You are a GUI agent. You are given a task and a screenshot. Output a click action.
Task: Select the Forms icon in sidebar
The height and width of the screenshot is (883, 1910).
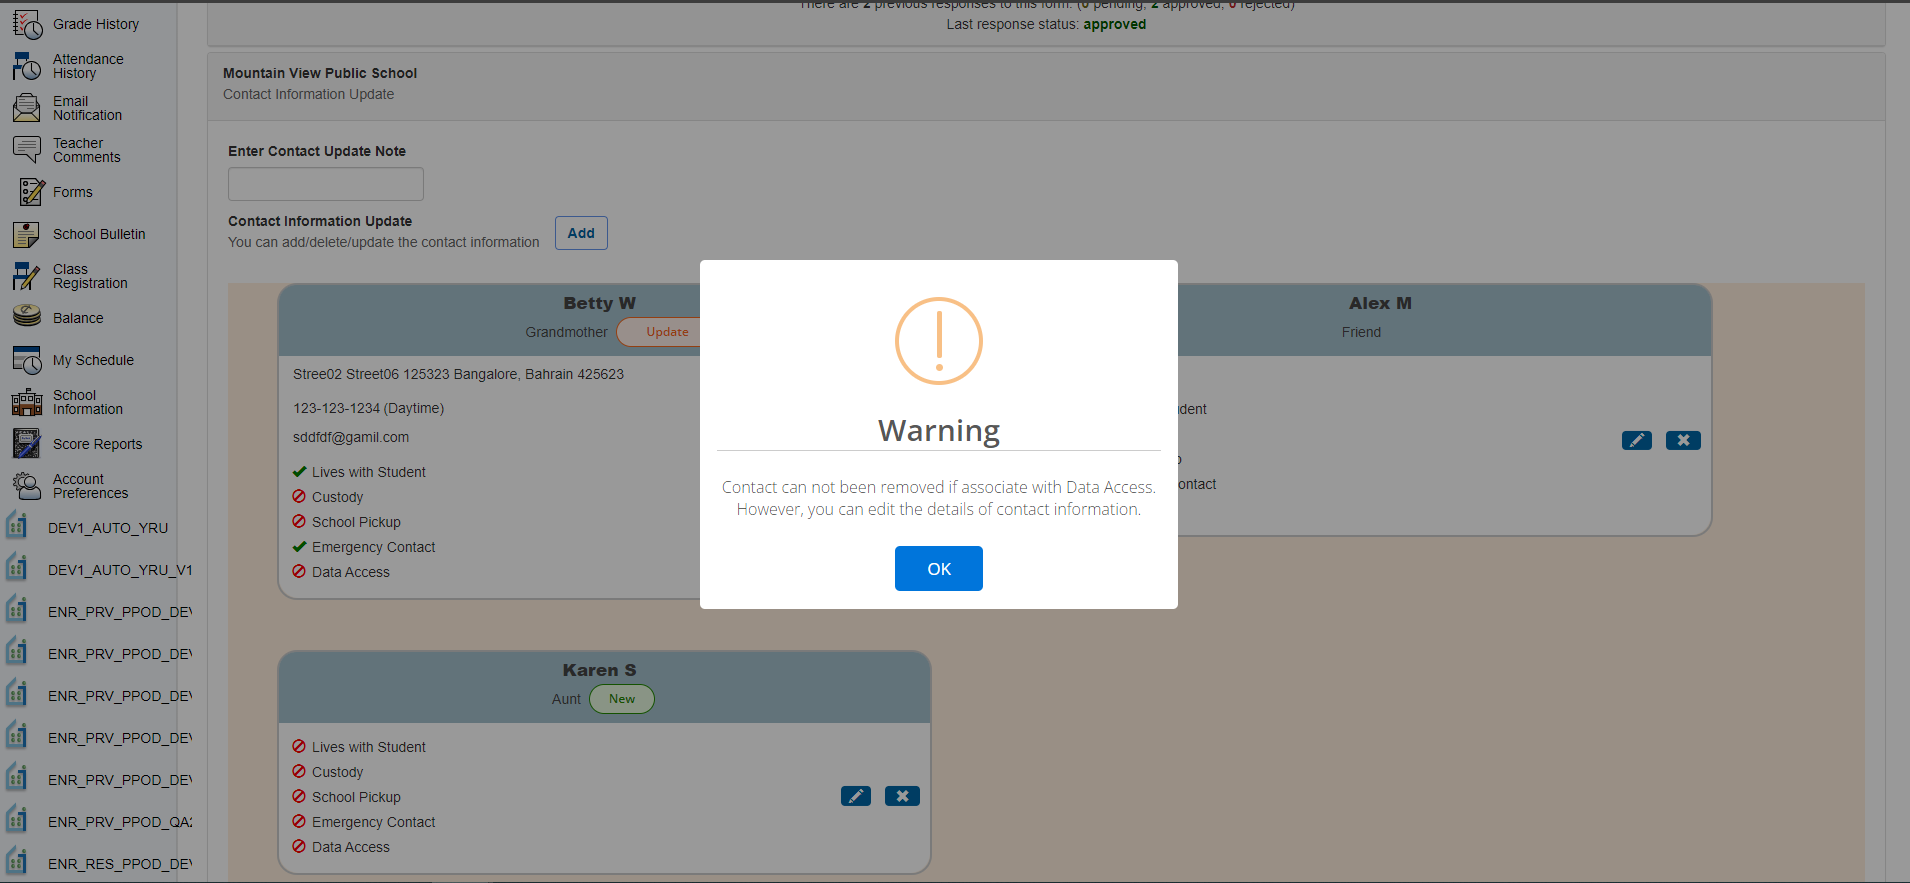[32, 192]
